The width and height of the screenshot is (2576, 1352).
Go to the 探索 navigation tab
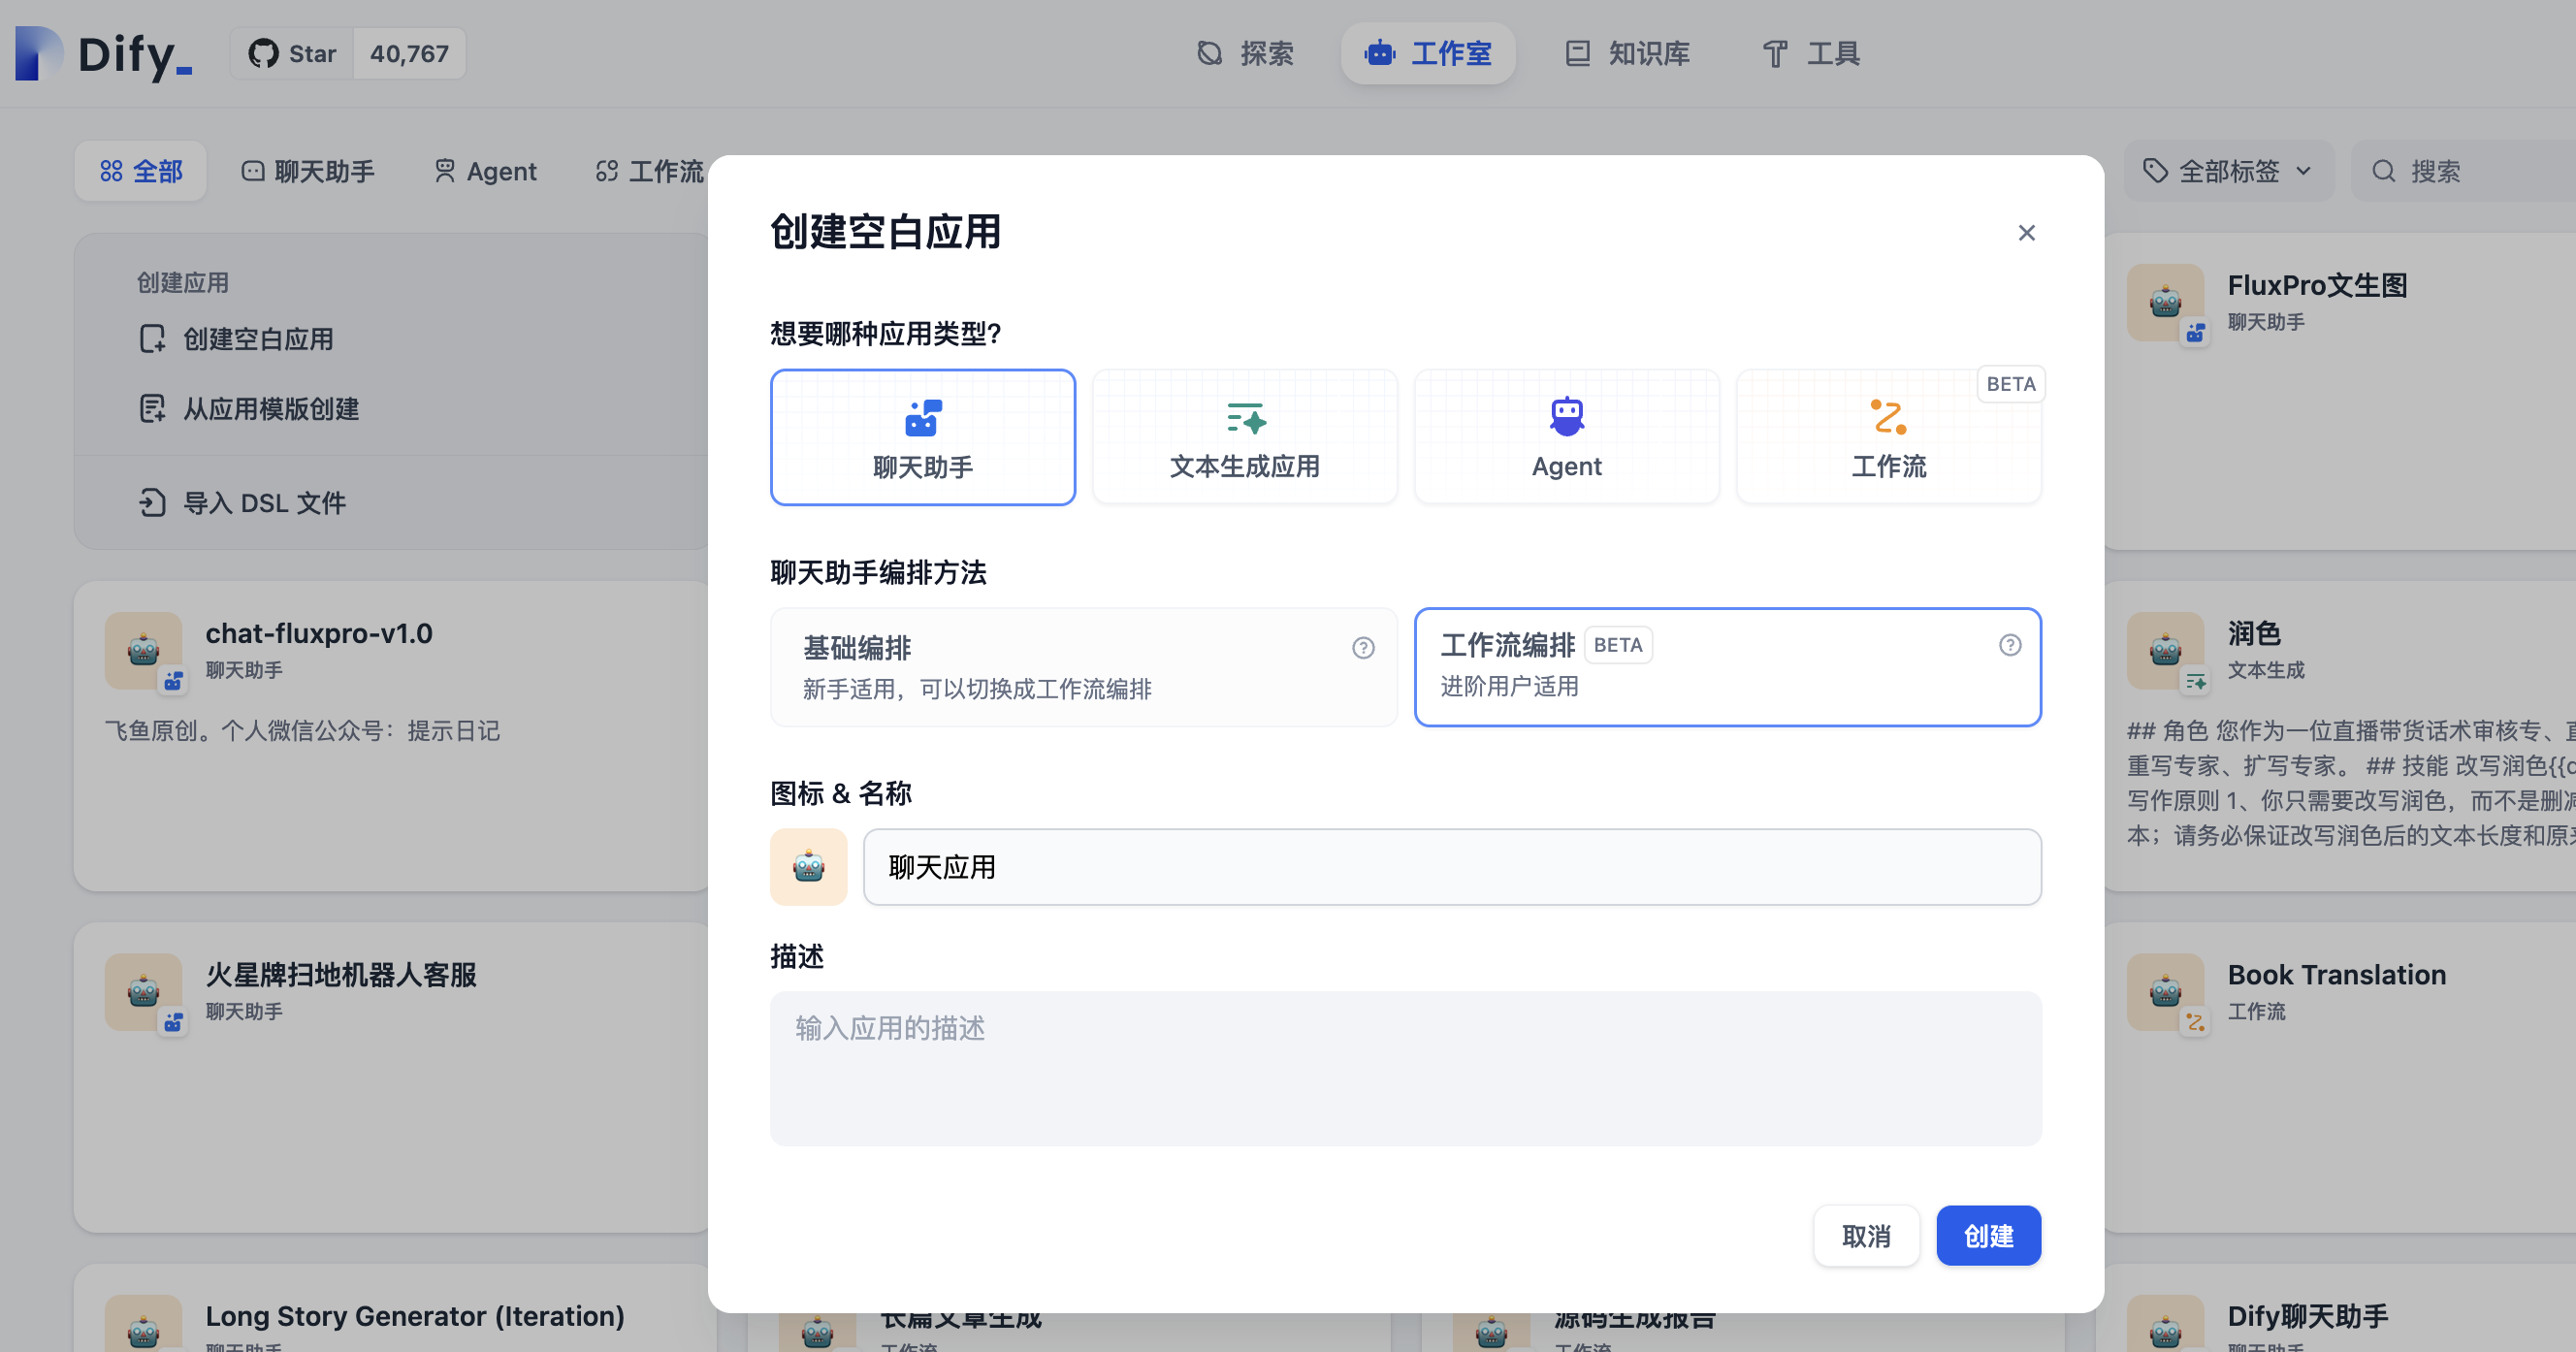coord(1246,53)
